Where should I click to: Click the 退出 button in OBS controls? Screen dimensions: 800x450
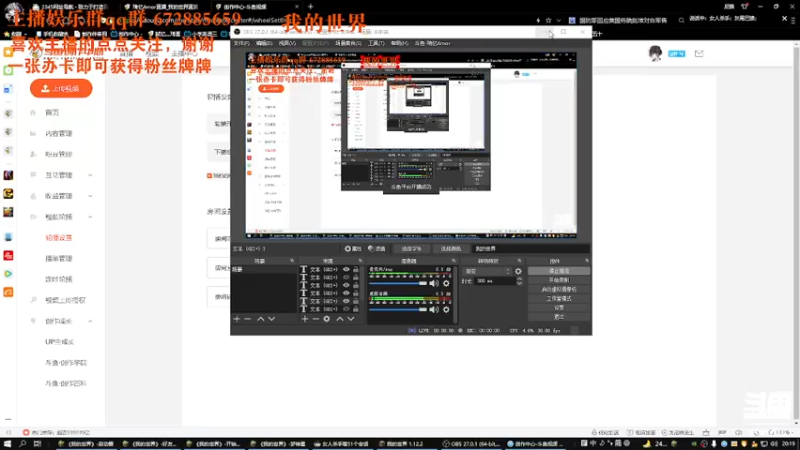(559, 317)
